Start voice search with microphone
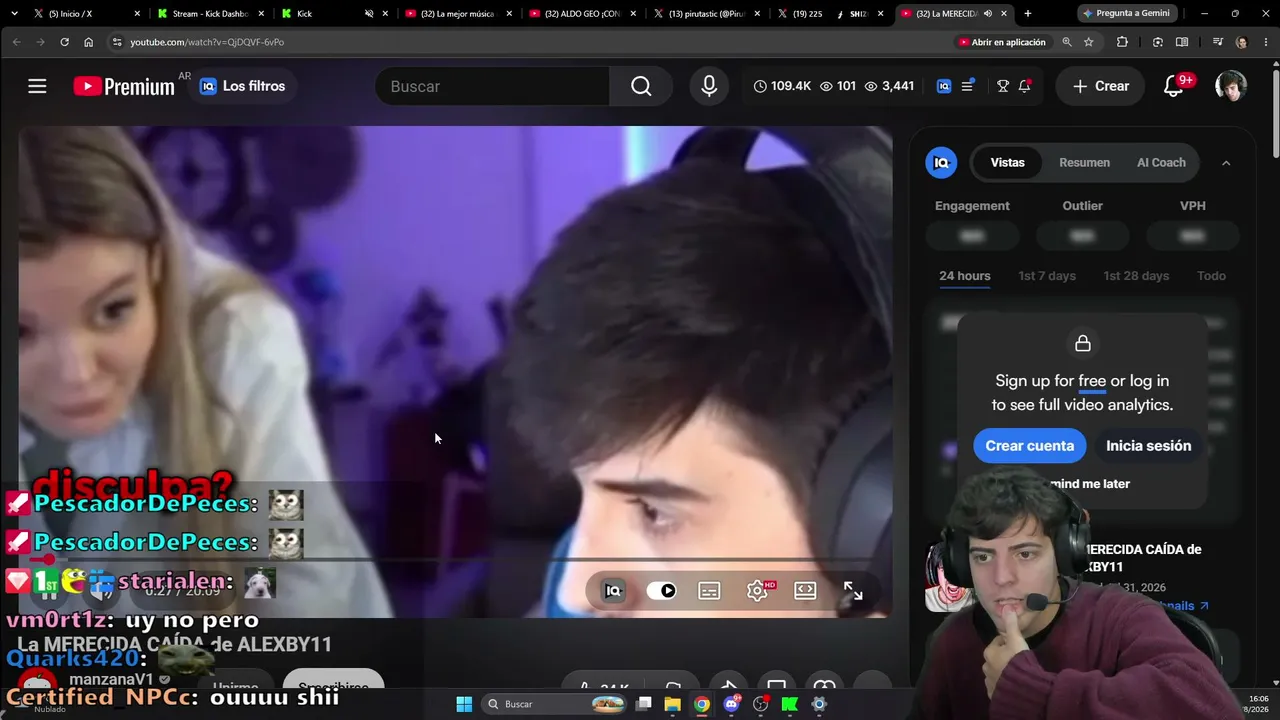Screen dimensions: 1280x720 click(709, 86)
